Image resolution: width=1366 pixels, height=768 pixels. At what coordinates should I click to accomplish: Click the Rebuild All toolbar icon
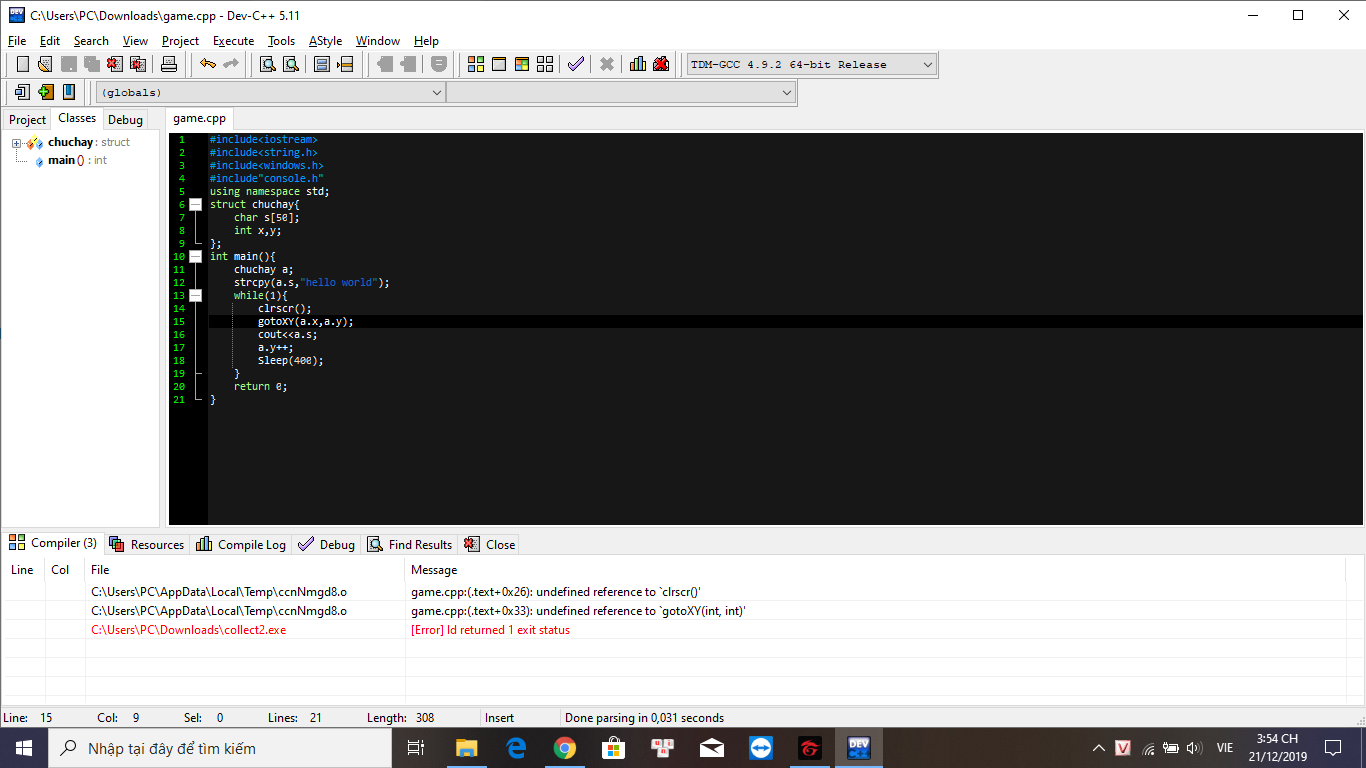coord(545,64)
